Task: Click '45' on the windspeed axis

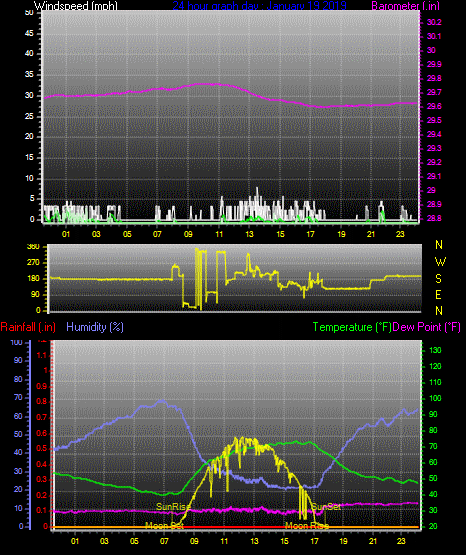Action: point(29,33)
